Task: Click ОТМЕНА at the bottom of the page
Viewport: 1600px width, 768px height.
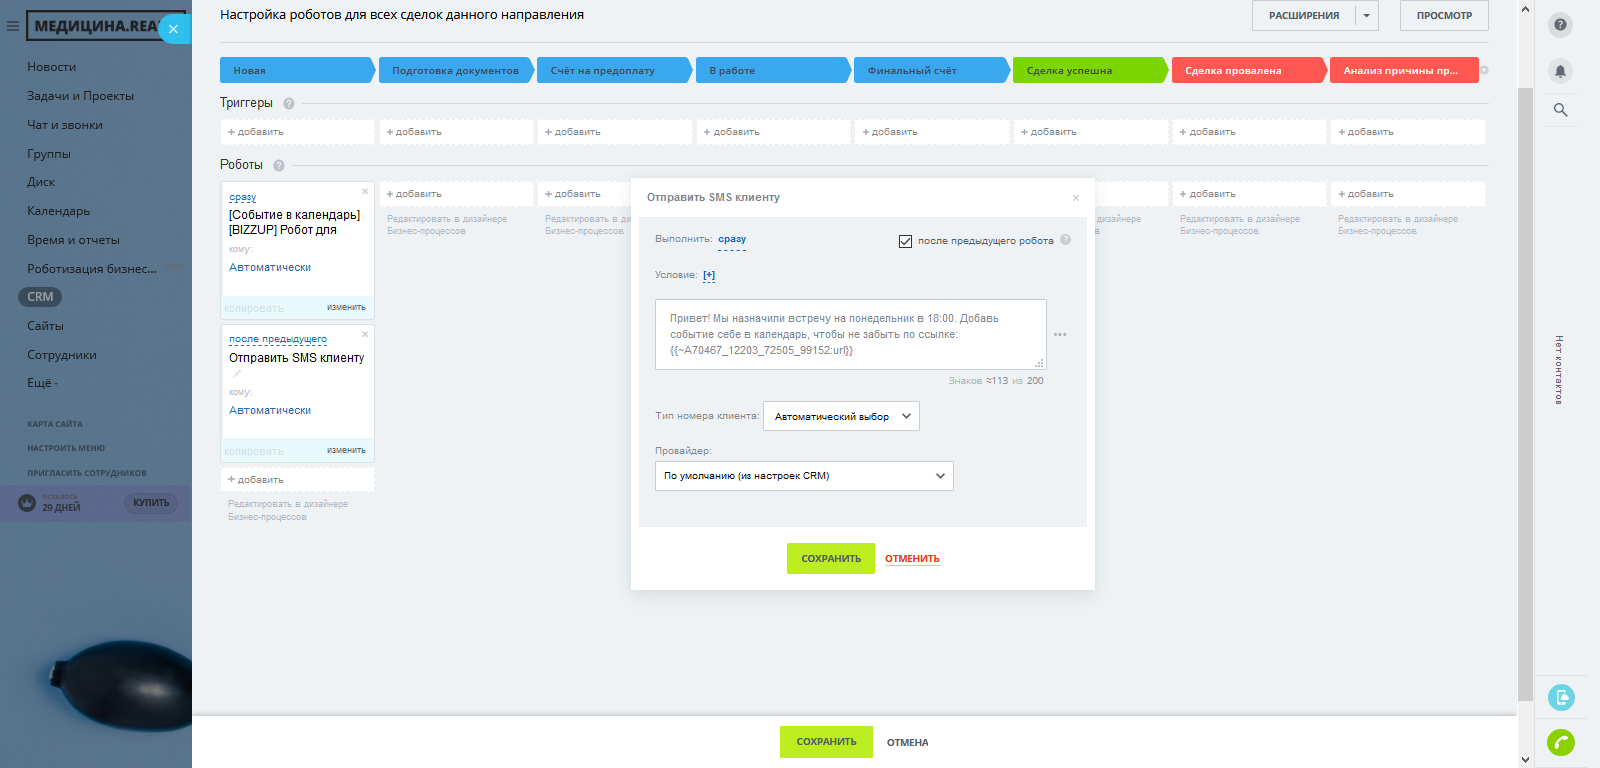Action: pyautogui.click(x=908, y=743)
